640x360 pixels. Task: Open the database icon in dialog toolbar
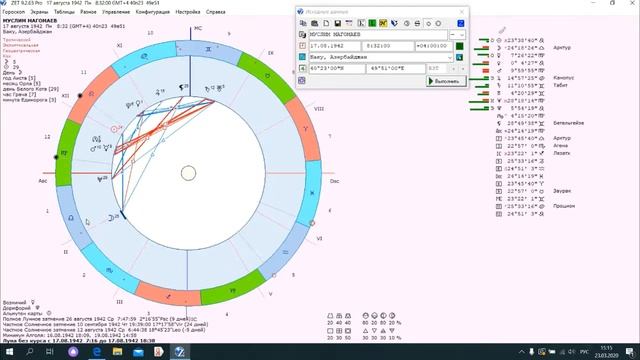pos(315,24)
